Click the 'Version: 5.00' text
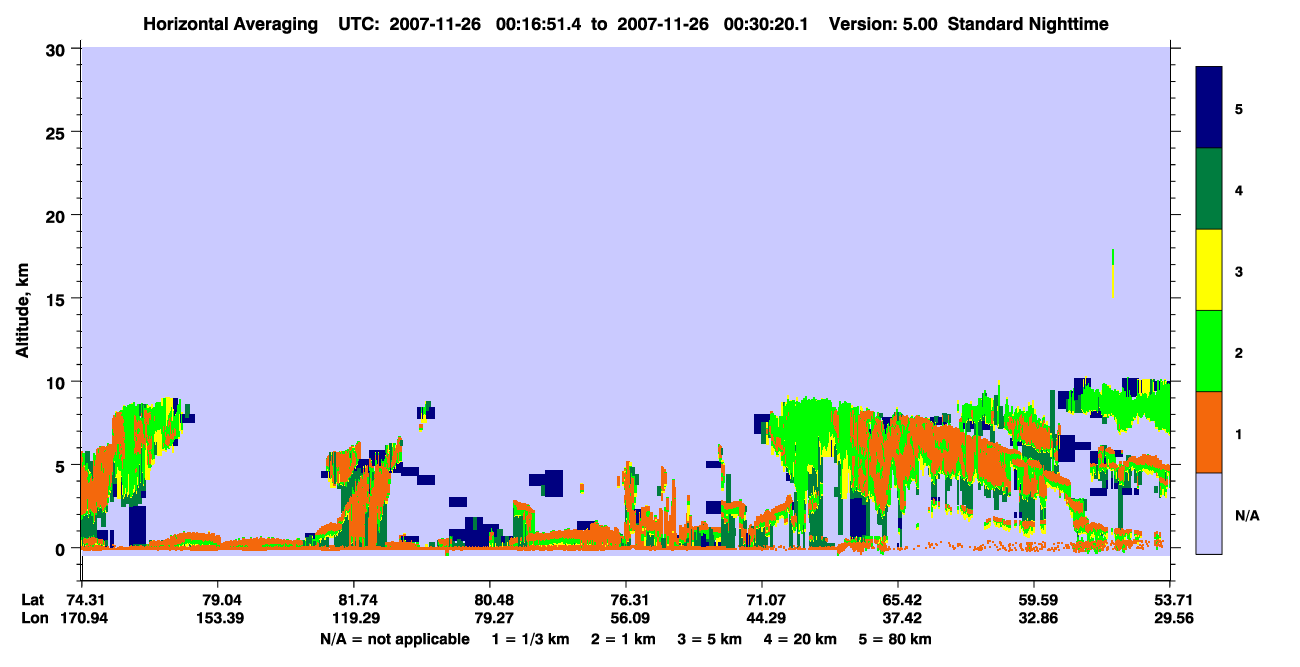 (x=883, y=24)
